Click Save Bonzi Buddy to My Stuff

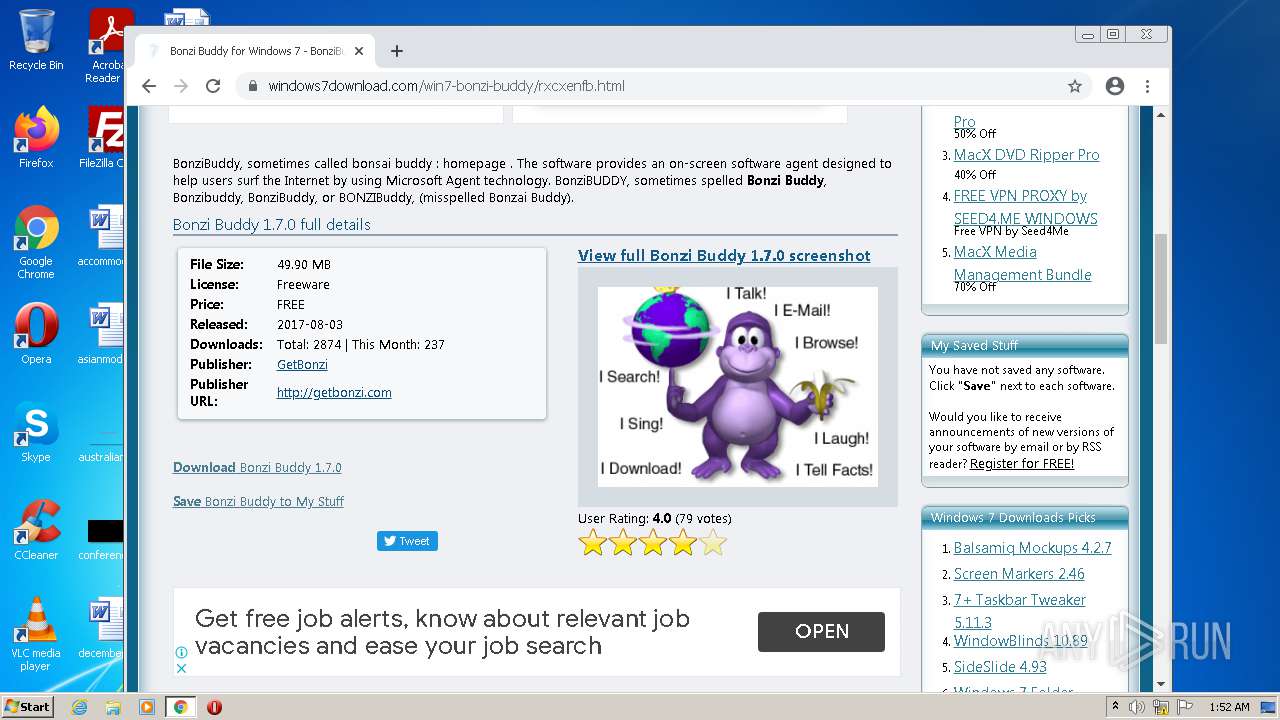(x=258, y=501)
